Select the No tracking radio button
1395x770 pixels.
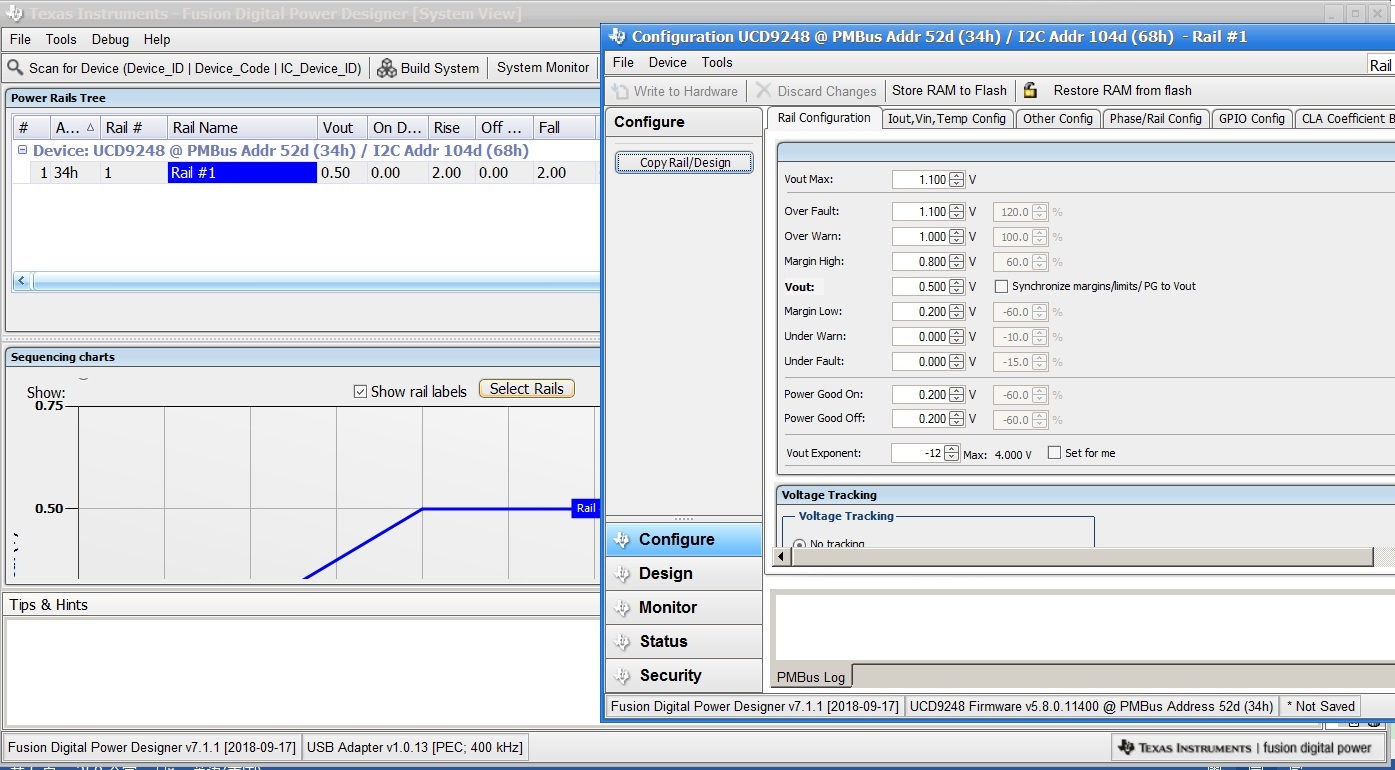(799, 544)
